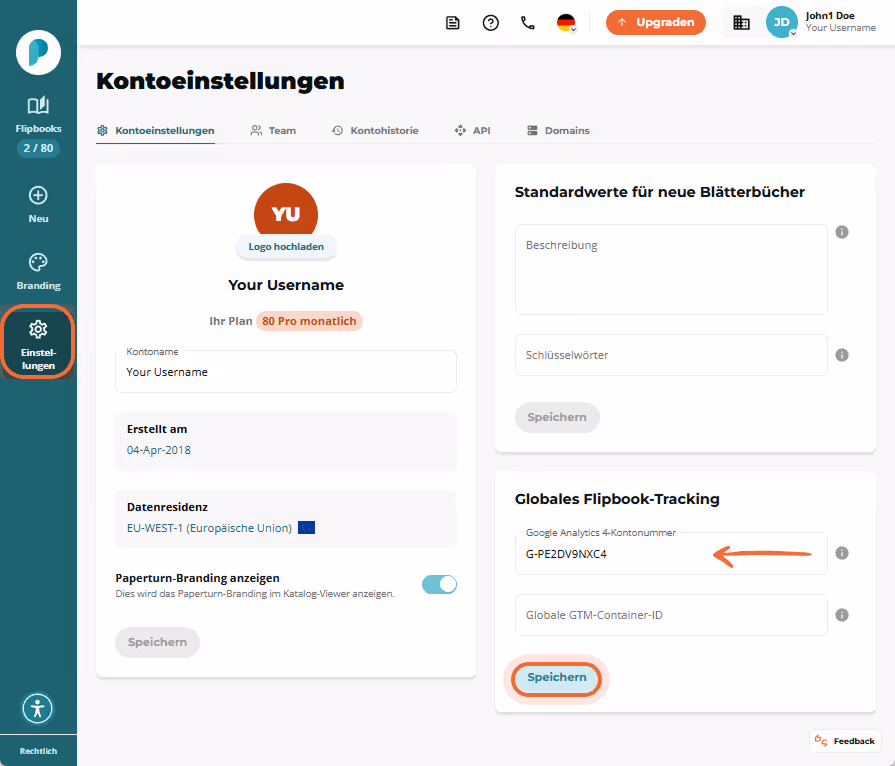895x766 pixels.
Task: Click the Beschreibung text area
Action: coord(671,269)
